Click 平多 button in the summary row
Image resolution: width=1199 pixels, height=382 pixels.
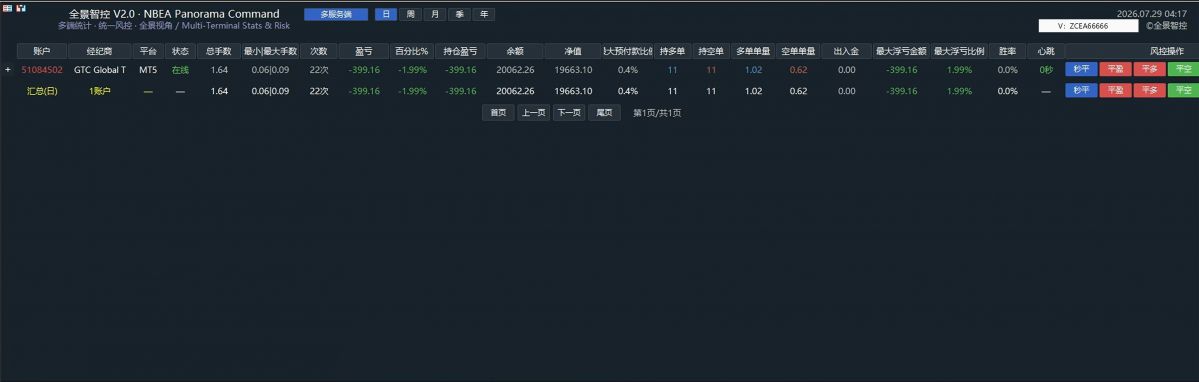coord(1149,90)
